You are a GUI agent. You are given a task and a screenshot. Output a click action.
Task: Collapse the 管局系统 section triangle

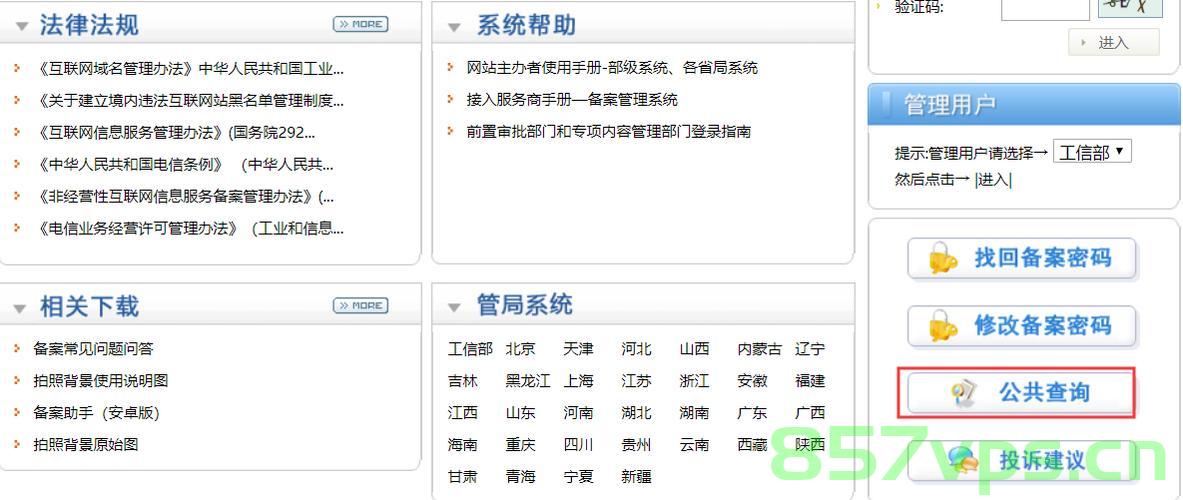pyautogui.click(x=454, y=308)
